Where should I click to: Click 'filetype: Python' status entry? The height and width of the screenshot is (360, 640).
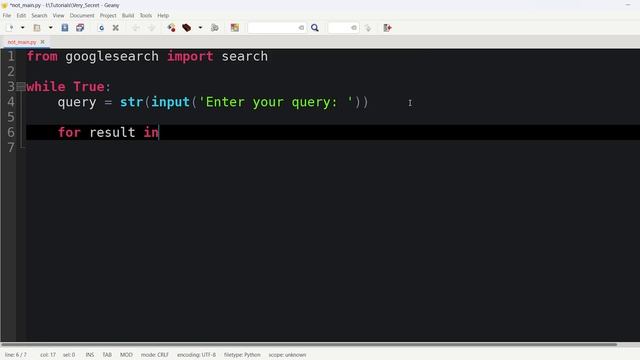pyautogui.click(x=242, y=355)
